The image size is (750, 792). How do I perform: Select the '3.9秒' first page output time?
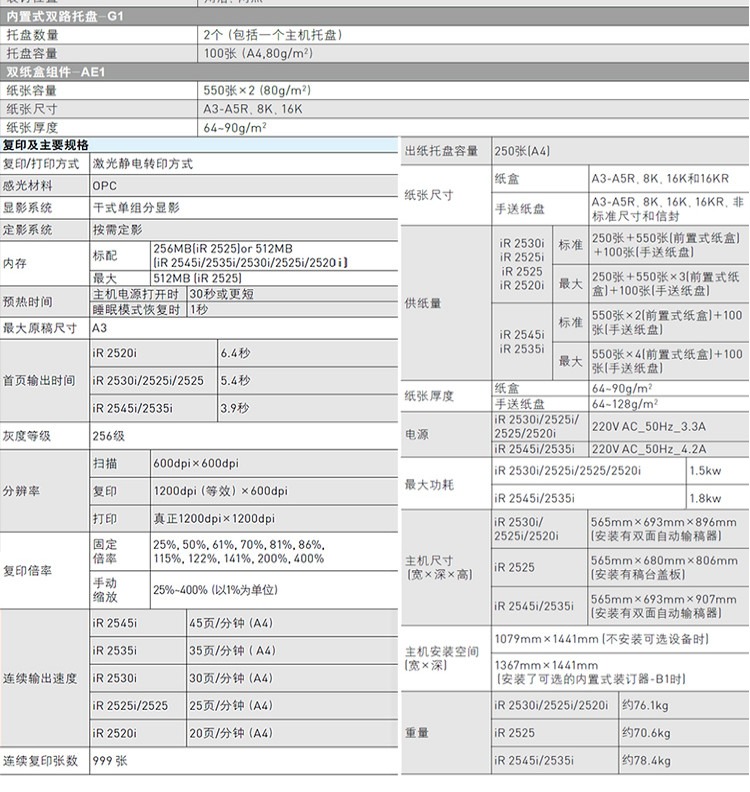point(235,408)
